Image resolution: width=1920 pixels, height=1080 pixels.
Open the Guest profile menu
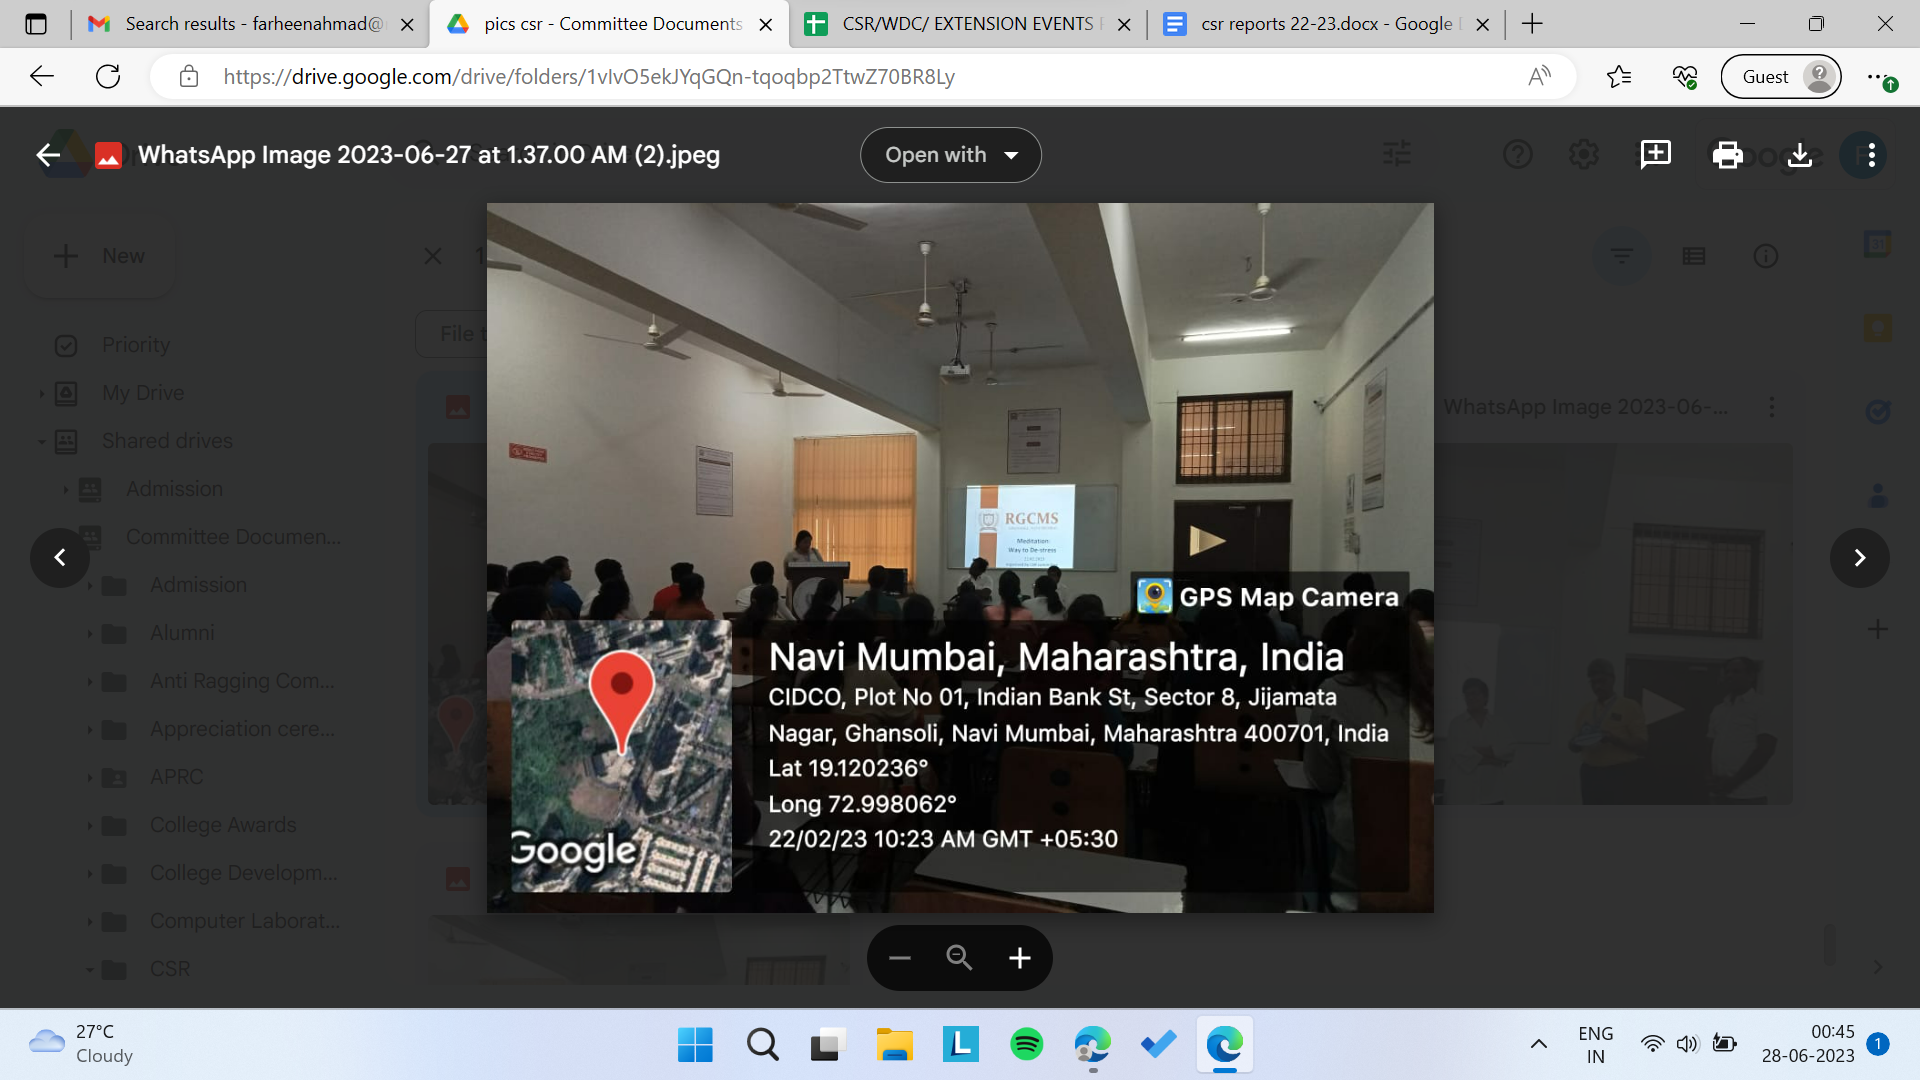click(x=1781, y=77)
